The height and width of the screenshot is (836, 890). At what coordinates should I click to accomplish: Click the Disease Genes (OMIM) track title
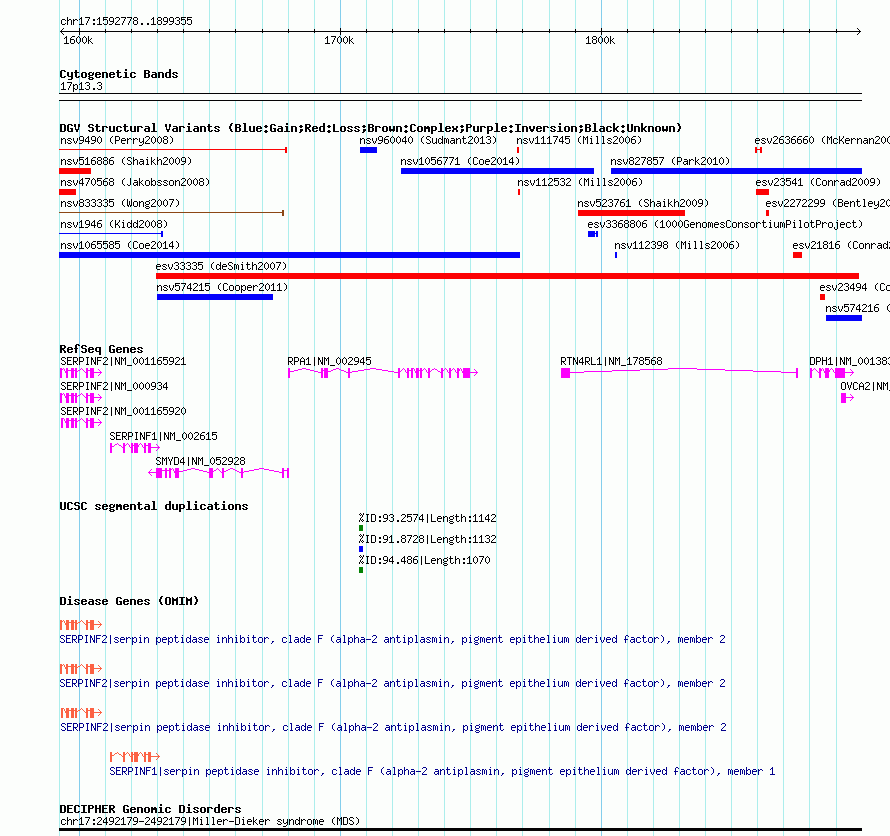pos(129,601)
